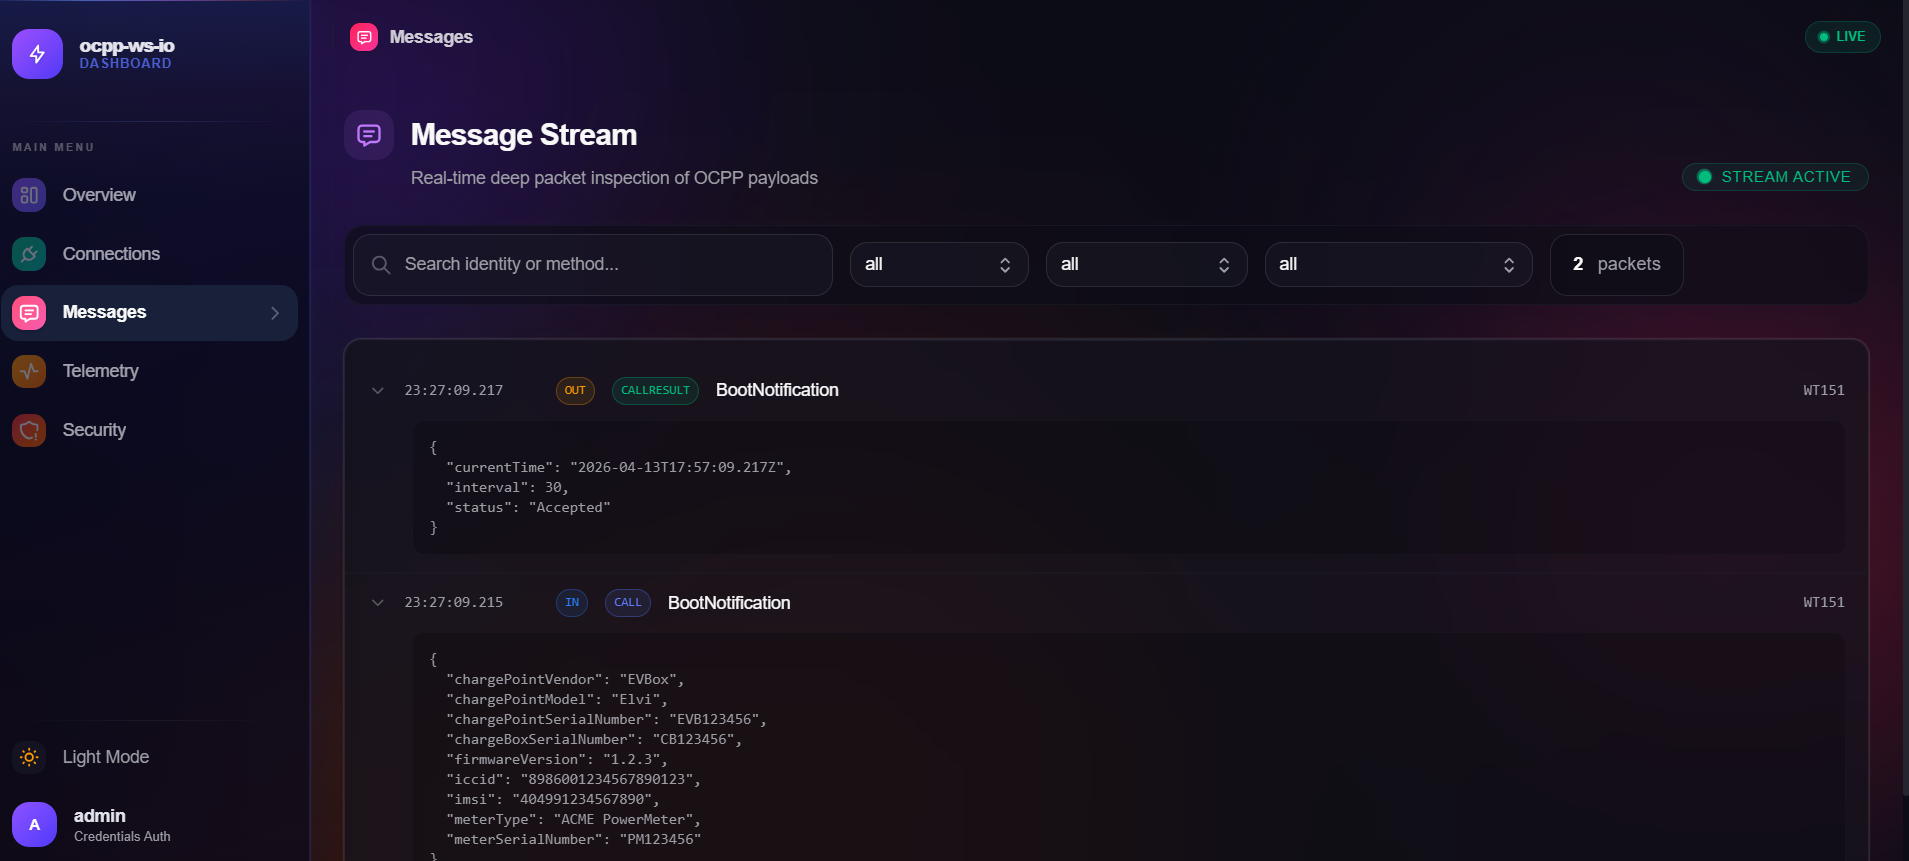This screenshot has height=861, width=1909.
Task: Open the first 'all' filter dropdown
Action: (938, 265)
